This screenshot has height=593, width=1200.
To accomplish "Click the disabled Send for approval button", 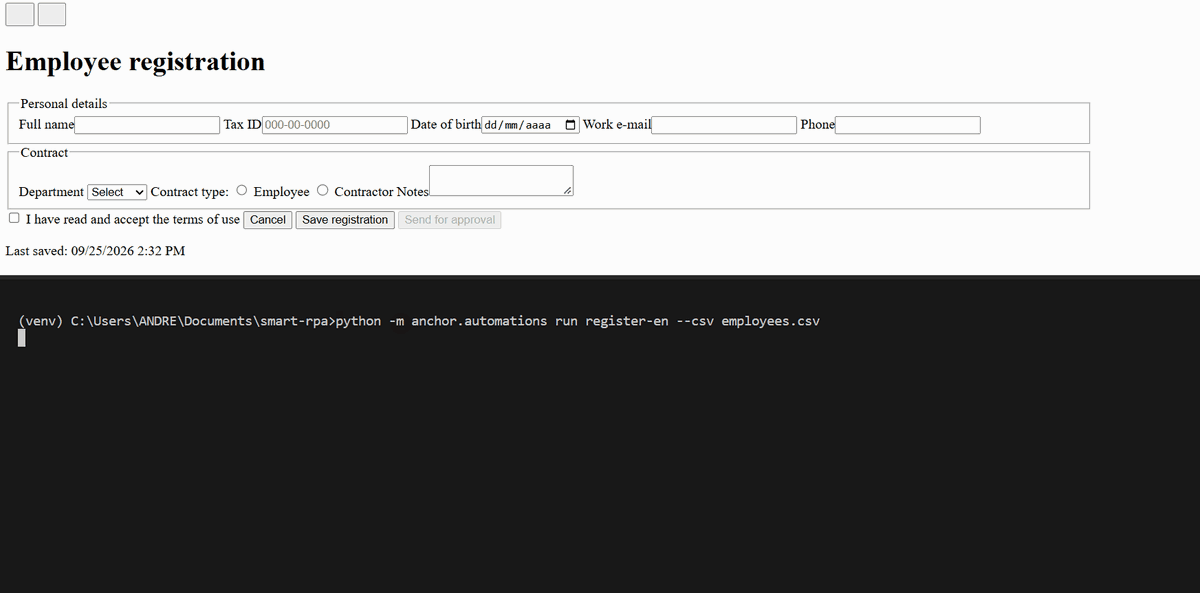I will 450,220.
